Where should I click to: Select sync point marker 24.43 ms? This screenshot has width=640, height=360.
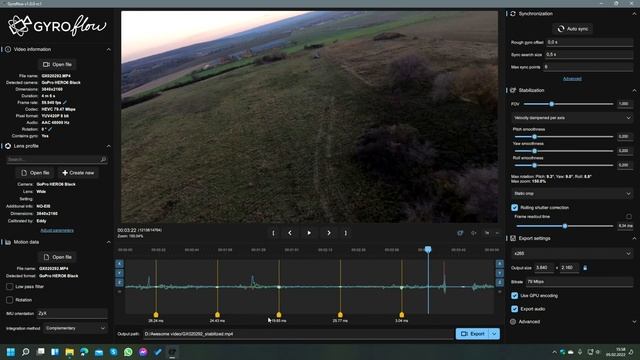(x=217, y=315)
